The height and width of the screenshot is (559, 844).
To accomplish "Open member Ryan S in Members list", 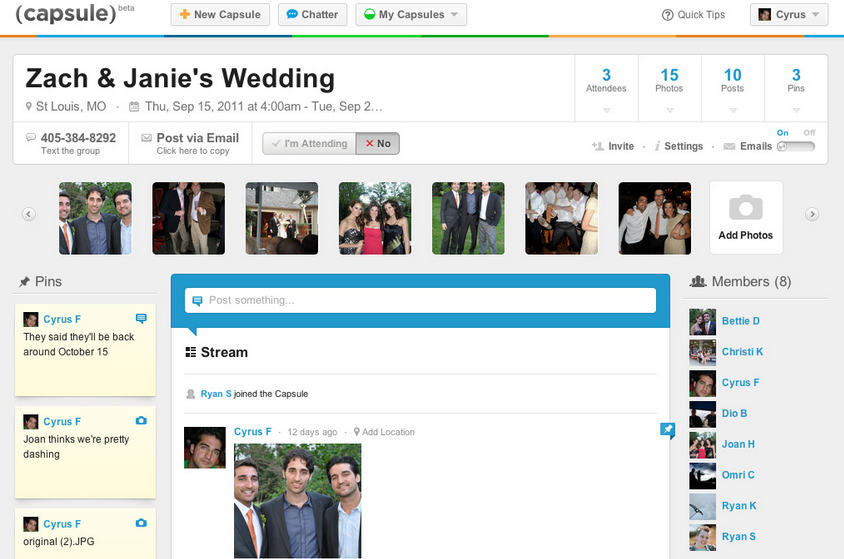I will tap(738, 536).
